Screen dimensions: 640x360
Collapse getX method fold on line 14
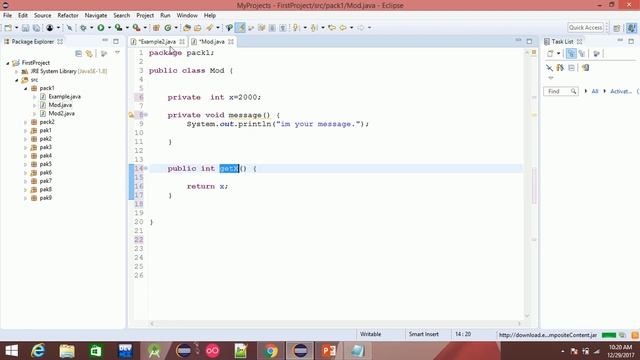pyautogui.click(x=146, y=168)
